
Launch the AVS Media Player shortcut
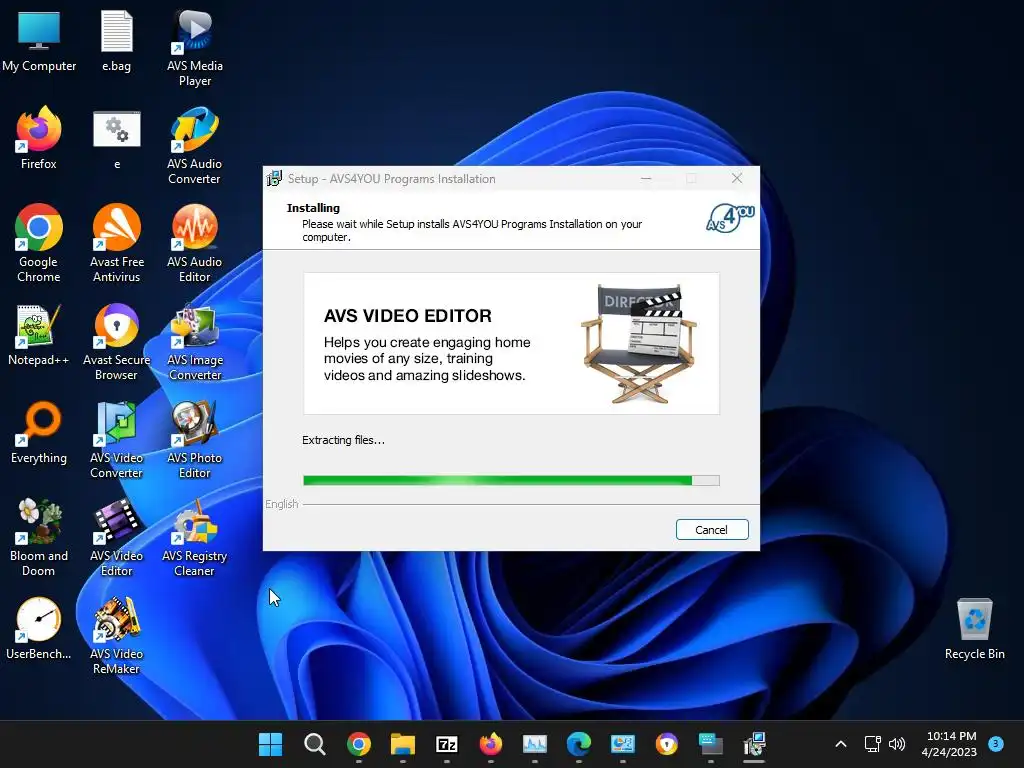click(x=195, y=48)
